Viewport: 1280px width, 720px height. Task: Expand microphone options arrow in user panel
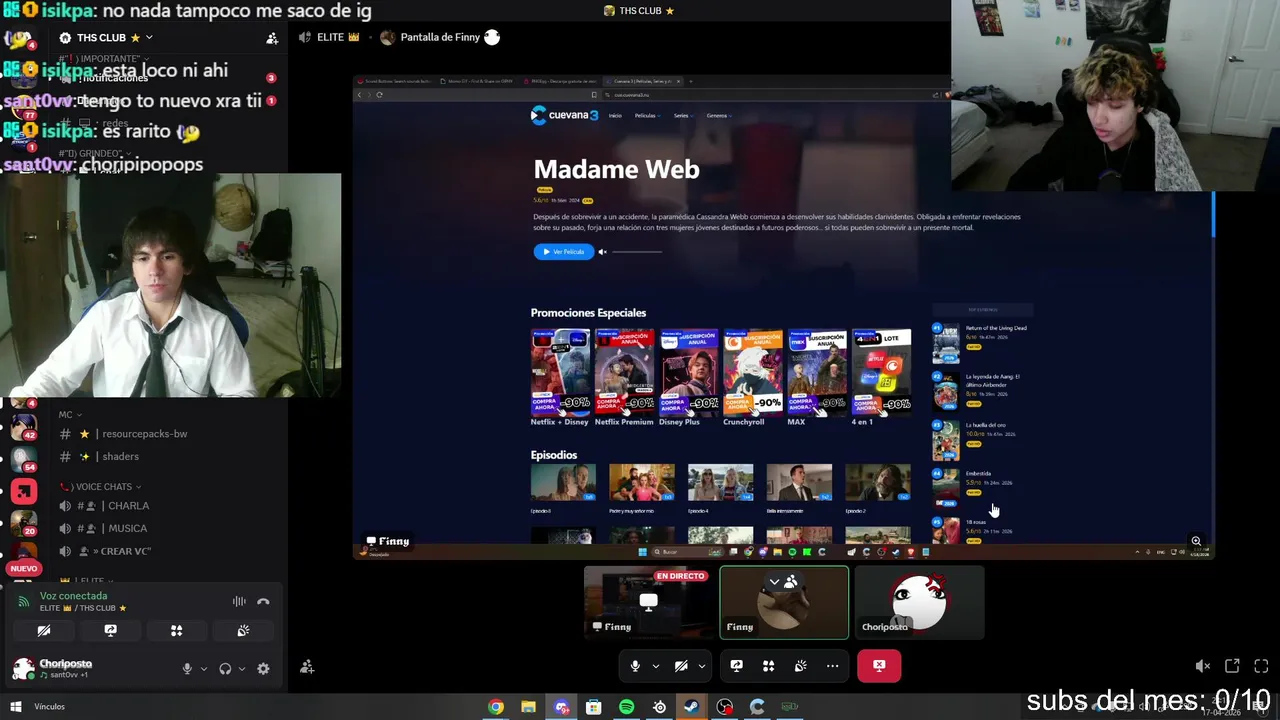[x=204, y=669]
